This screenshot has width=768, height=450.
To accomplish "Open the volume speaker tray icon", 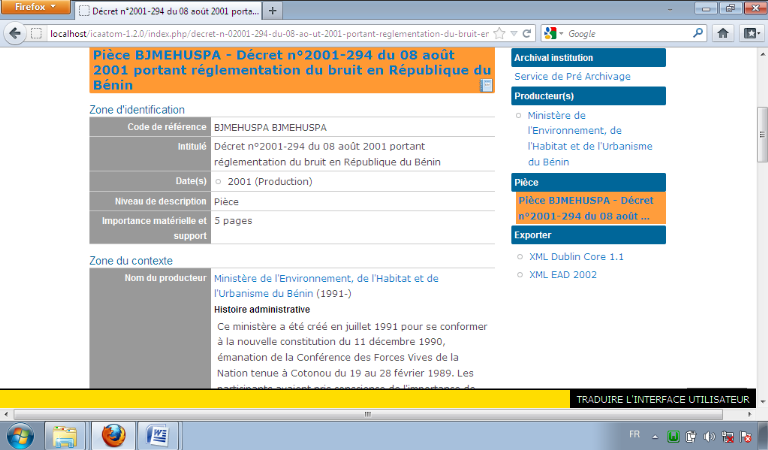I will 709,436.
